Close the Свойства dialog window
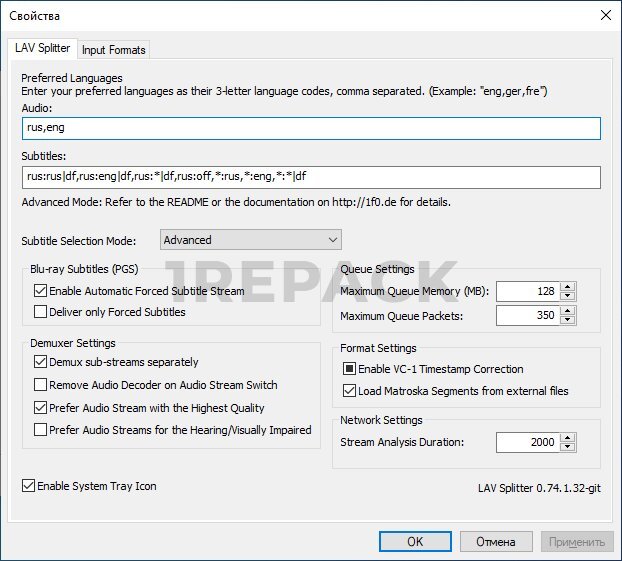 click(x=604, y=15)
